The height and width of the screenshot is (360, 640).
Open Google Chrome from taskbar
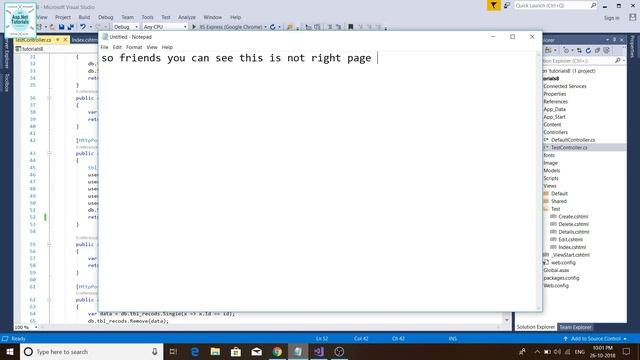tap(277, 351)
